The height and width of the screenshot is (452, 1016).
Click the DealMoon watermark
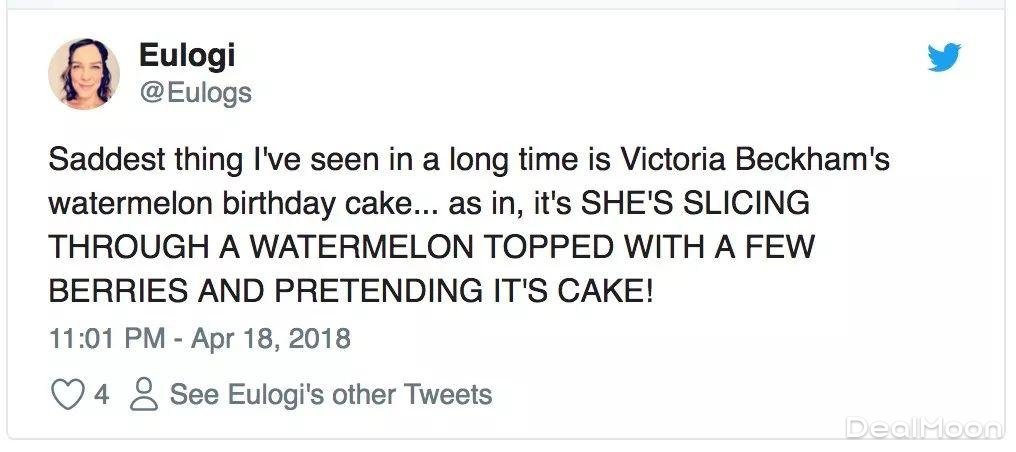coord(921,429)
